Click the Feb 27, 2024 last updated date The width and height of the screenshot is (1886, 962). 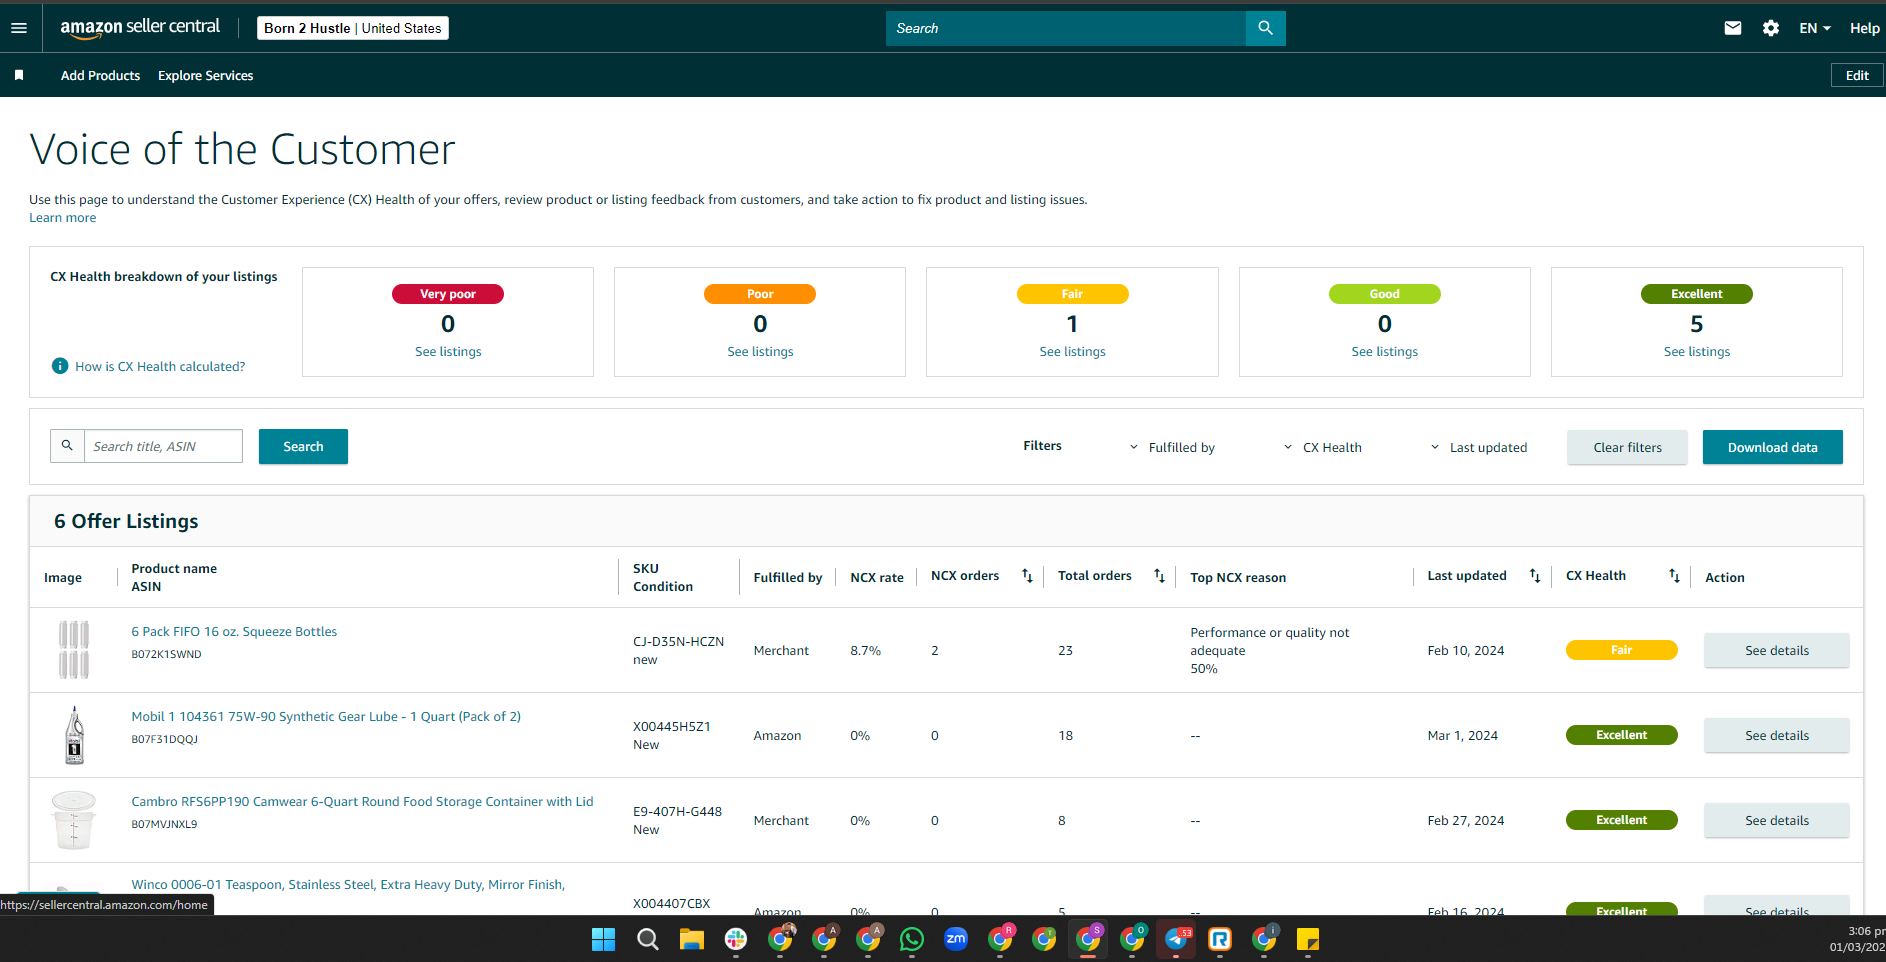pyautogui.click(x=1465, y=821)
